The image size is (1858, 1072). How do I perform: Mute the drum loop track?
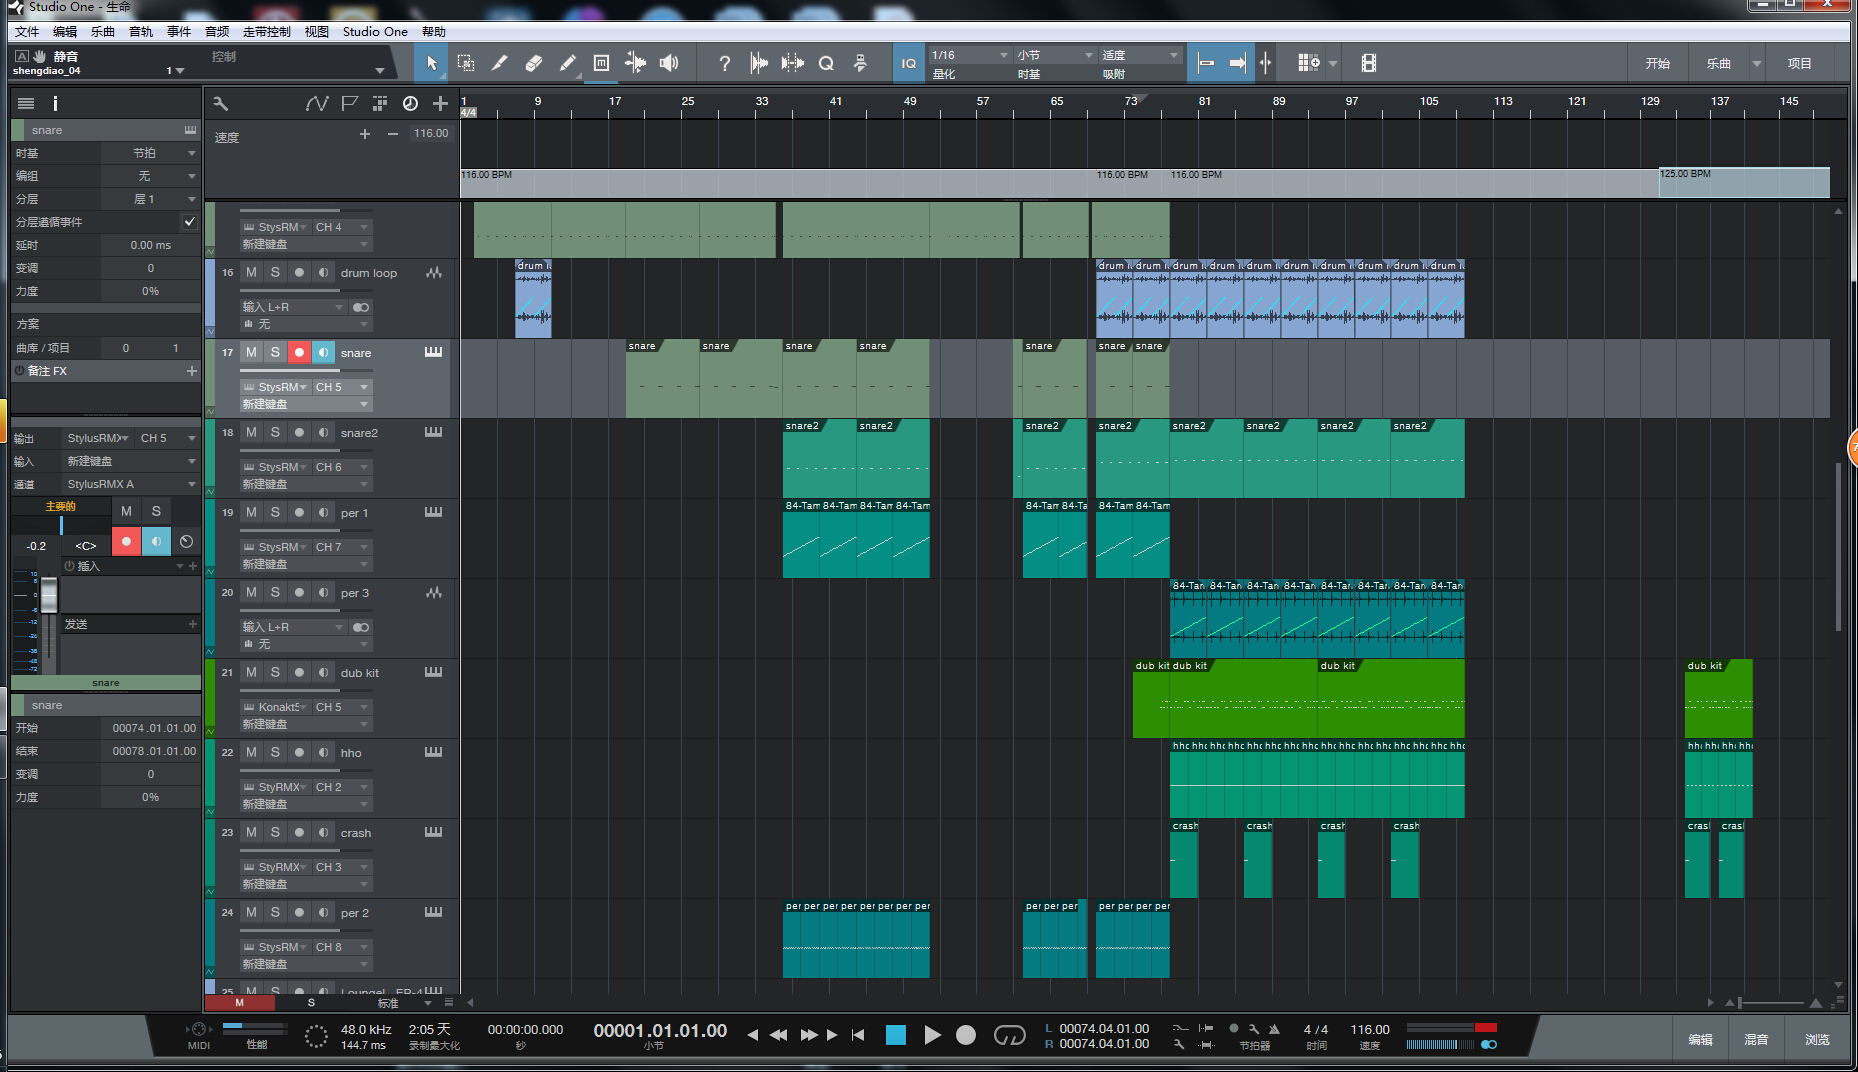click(251, 272)
